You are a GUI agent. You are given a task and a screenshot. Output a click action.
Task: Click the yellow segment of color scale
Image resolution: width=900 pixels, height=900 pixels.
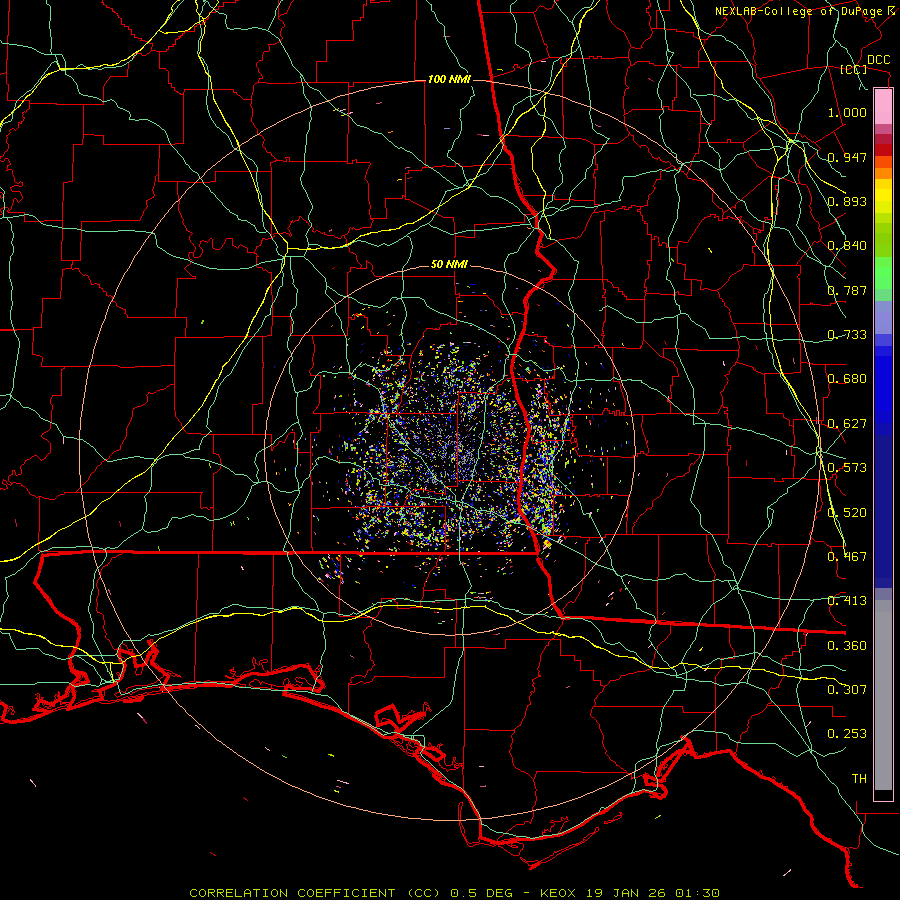point(883,197)
